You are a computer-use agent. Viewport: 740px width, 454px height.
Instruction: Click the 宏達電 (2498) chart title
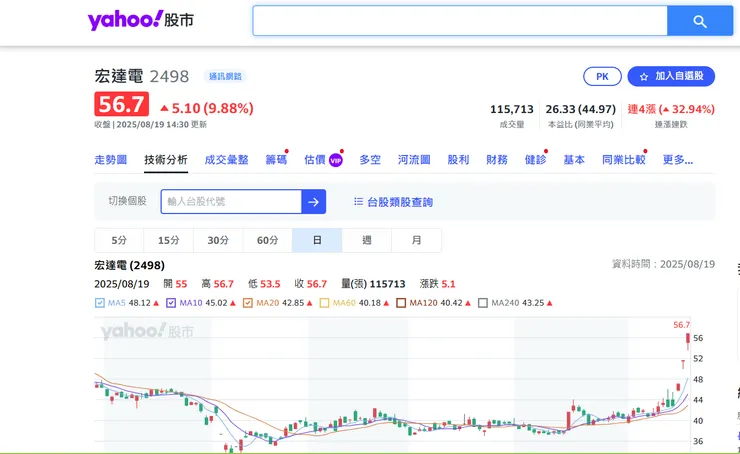point(129,265)
